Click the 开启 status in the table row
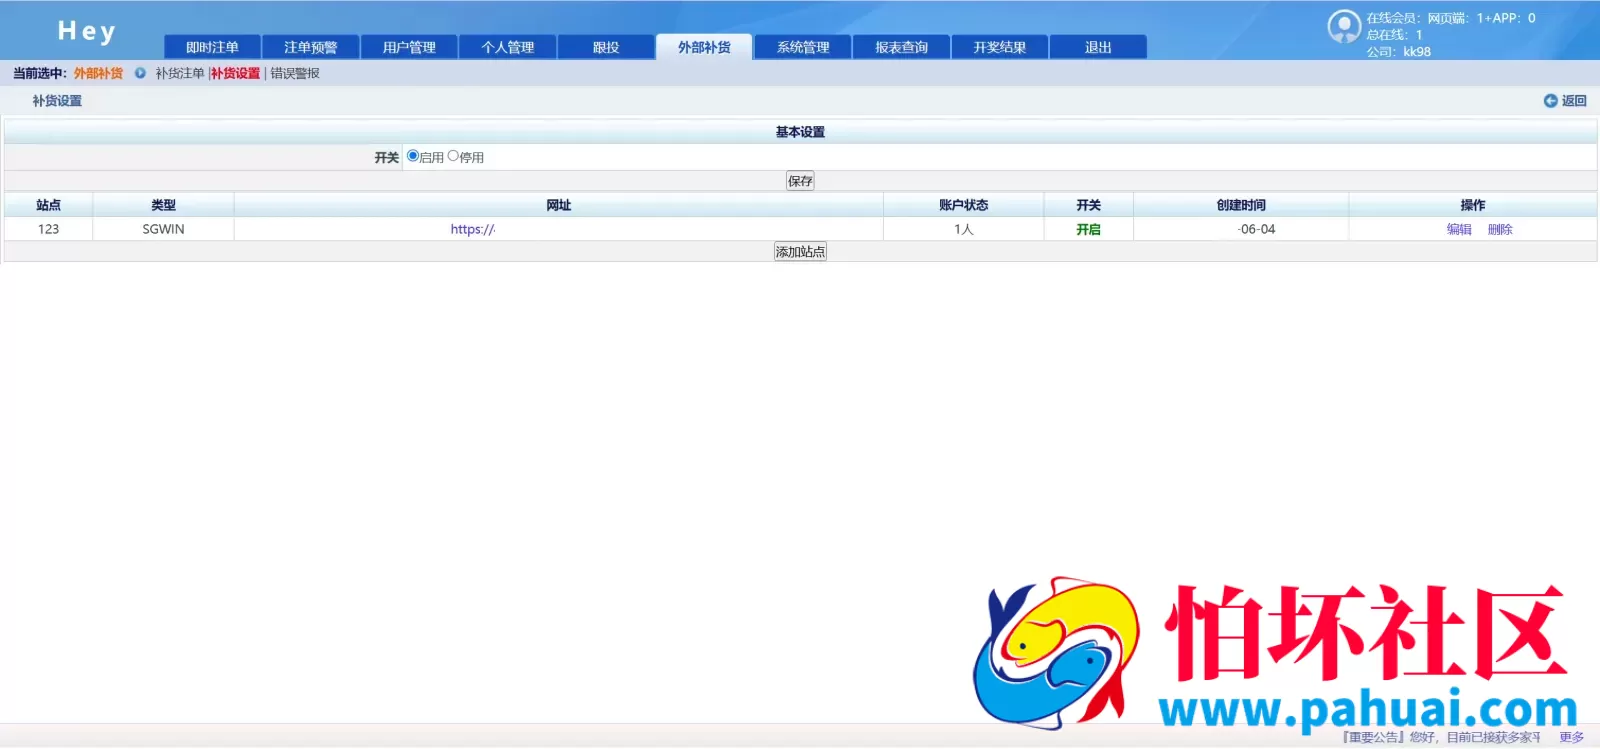Screen dimensions: 1600x749 point(1088,229)
